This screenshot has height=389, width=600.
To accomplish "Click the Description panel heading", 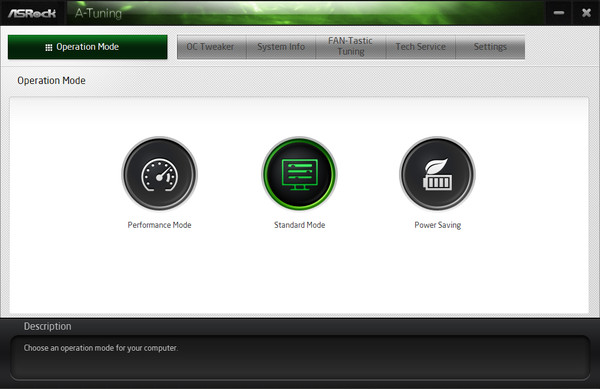I will (x=47, y=326).
